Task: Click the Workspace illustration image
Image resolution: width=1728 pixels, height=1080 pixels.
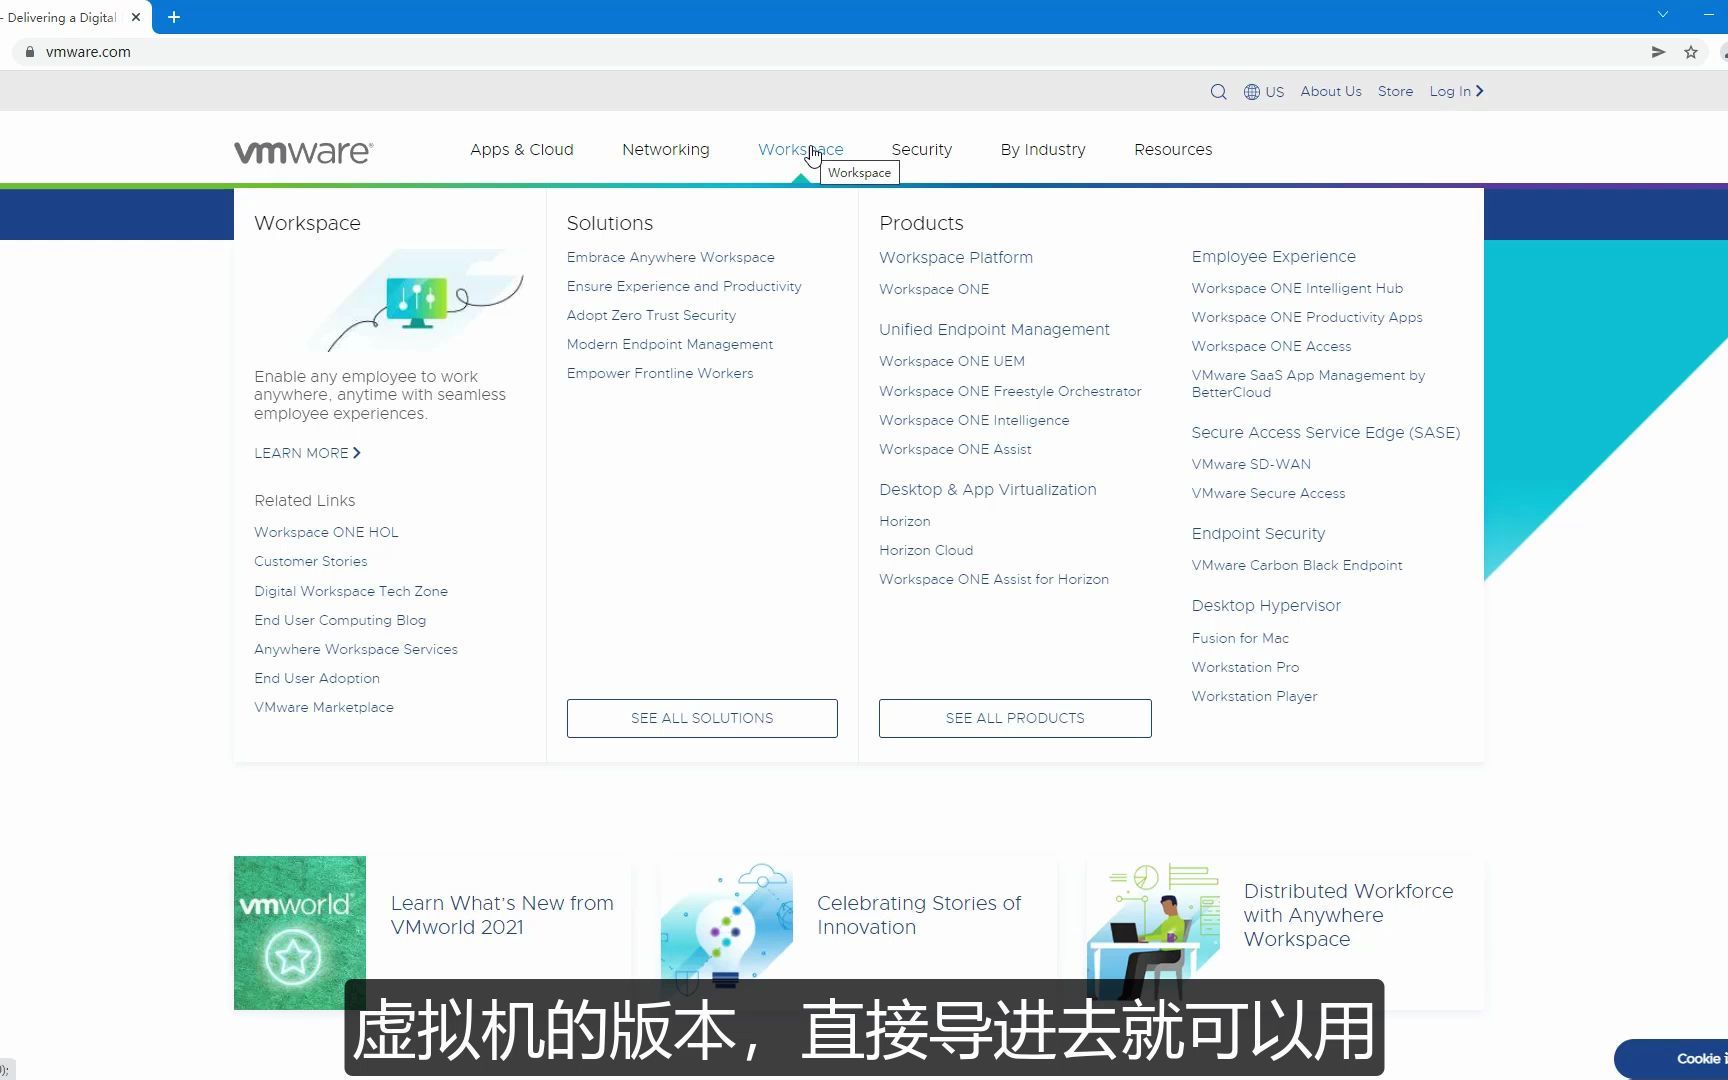Action: (418, 300)
